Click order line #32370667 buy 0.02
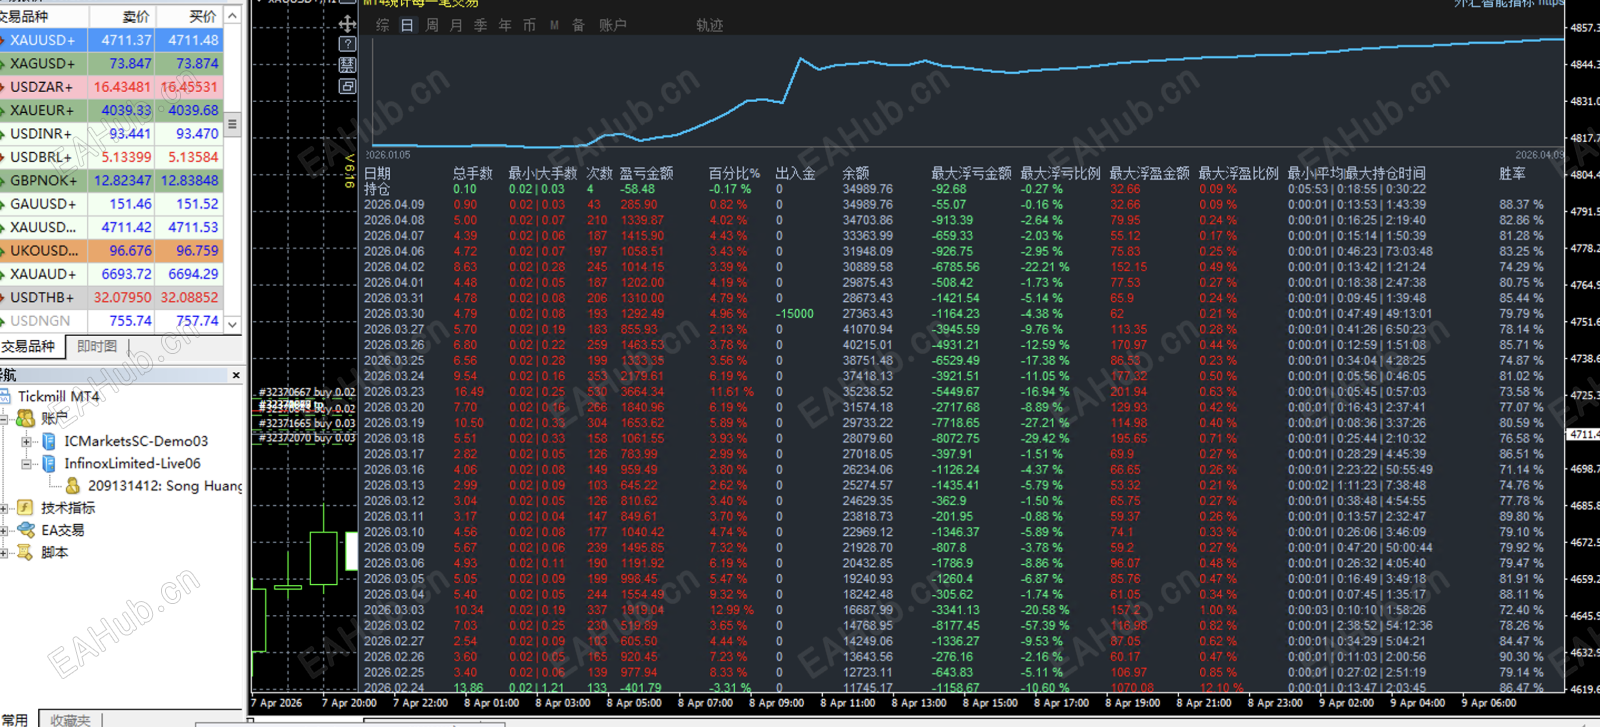Viewport: 1600px width, 727px height. point(307,392)
